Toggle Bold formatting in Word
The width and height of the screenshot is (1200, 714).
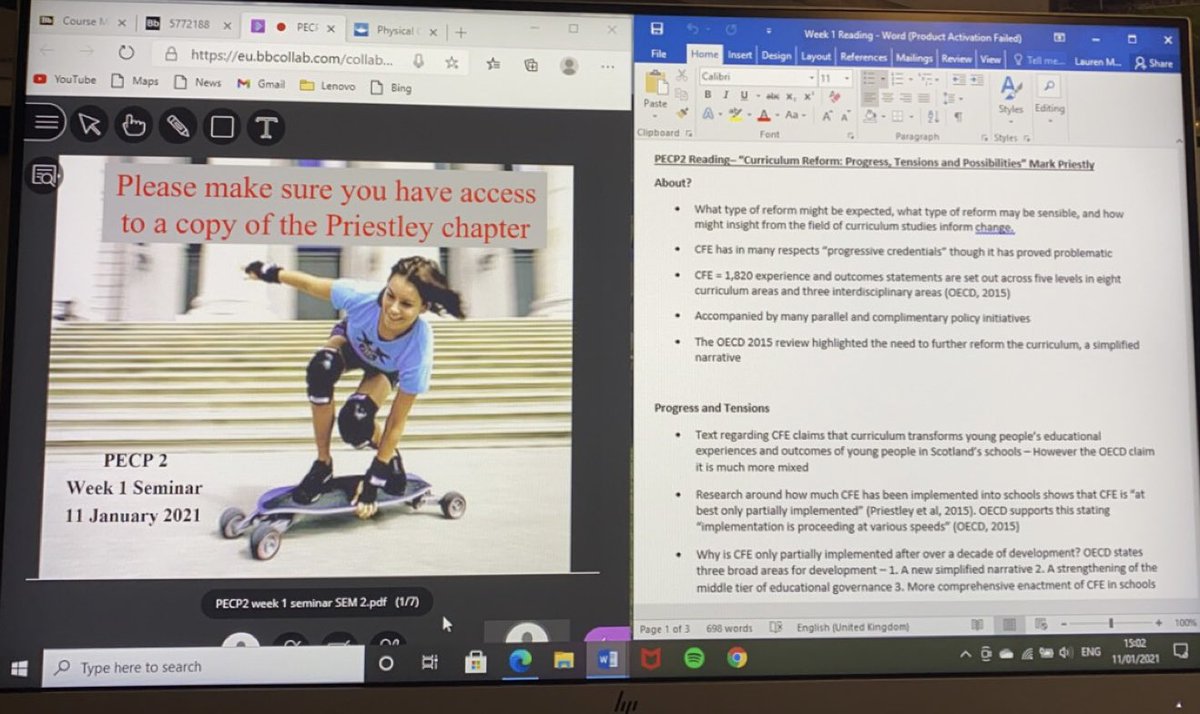pyautogui.click(x=708, y=95)
